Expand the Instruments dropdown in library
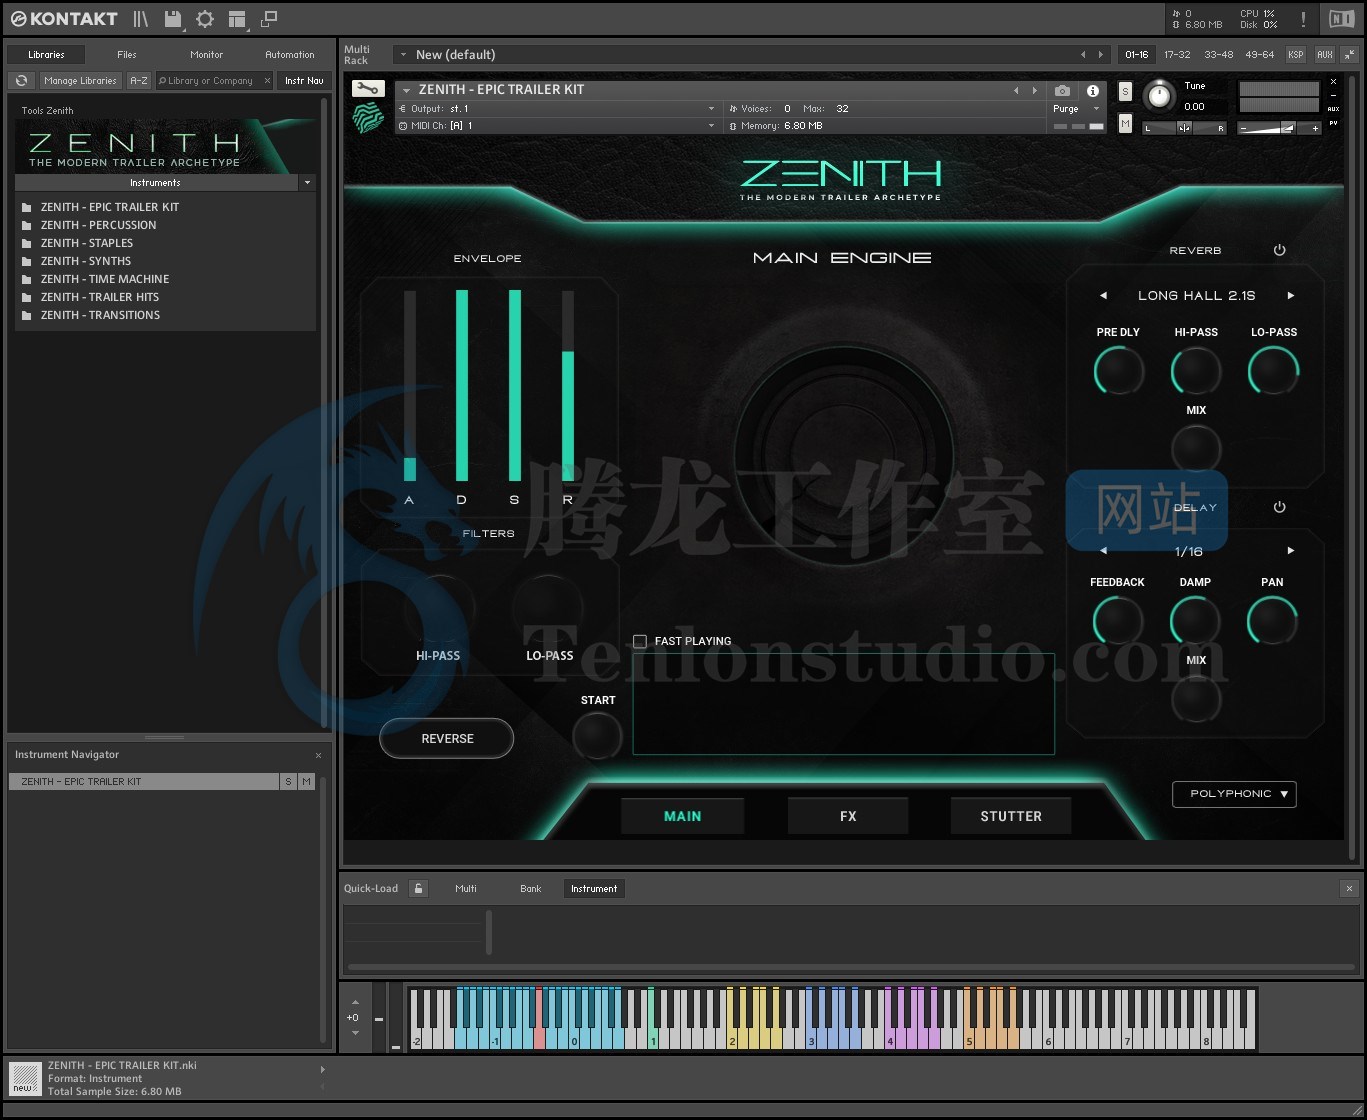The width and height of the screenshot is (1367, 1120). [307, 183]
